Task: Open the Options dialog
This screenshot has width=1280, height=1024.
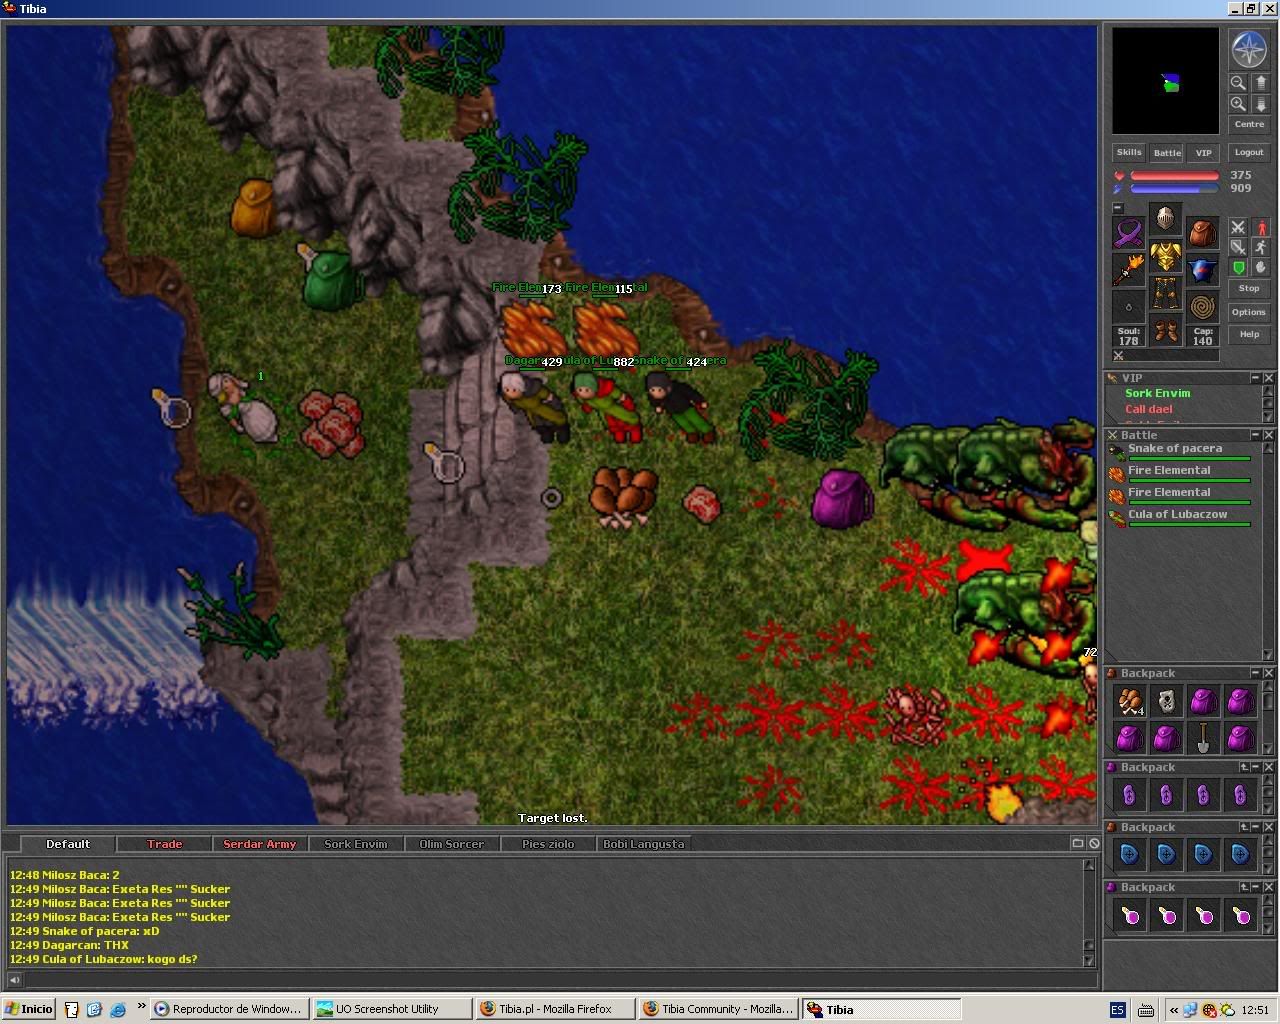Action: (x=1249, y=312)
